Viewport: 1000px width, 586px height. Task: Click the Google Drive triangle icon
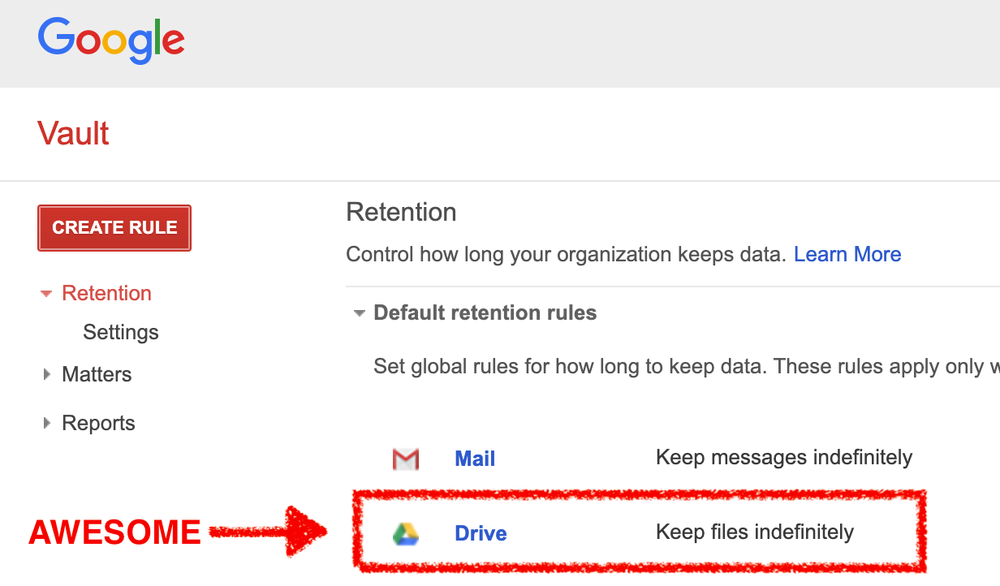[x=406, y=534]
